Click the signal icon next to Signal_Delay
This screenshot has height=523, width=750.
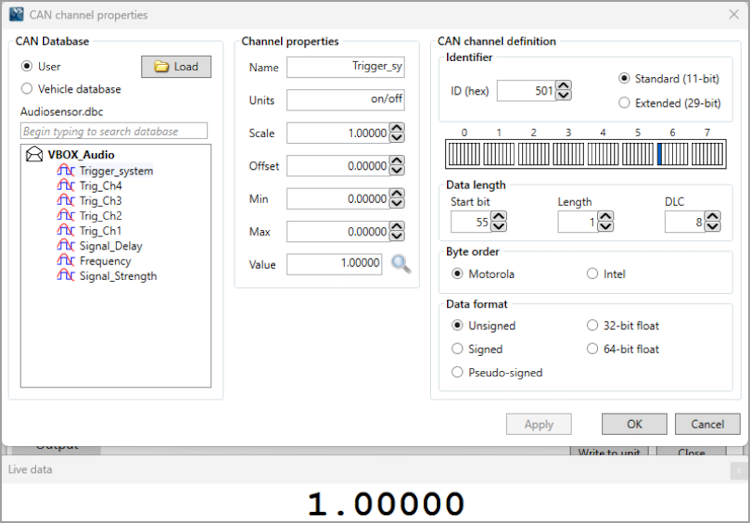[66, 245]
